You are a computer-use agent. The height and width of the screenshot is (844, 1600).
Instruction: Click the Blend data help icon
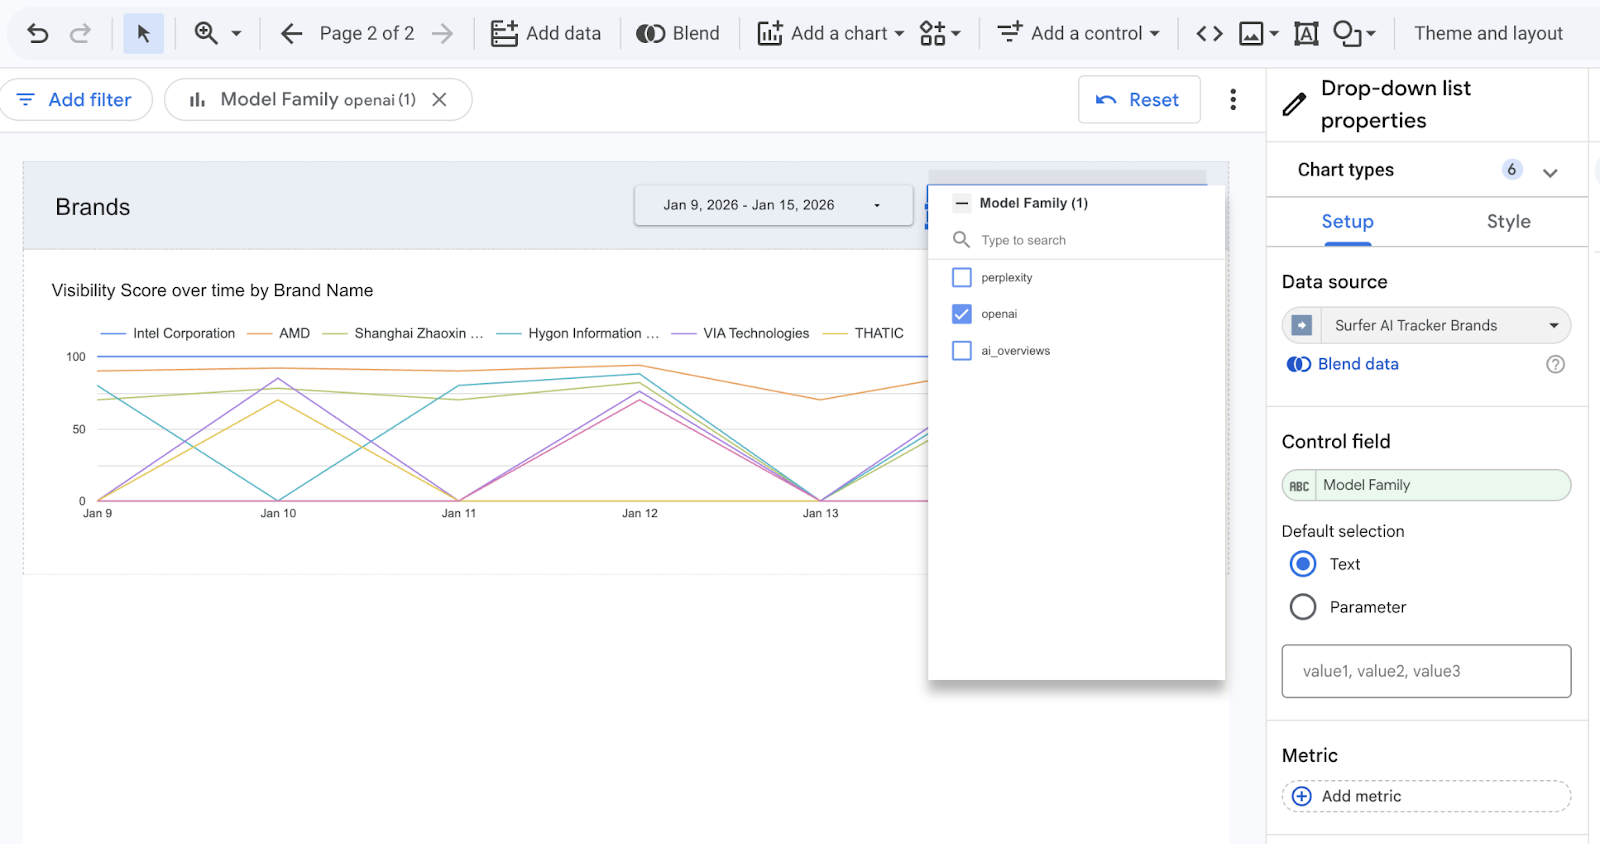click(x=1555, y=364)
